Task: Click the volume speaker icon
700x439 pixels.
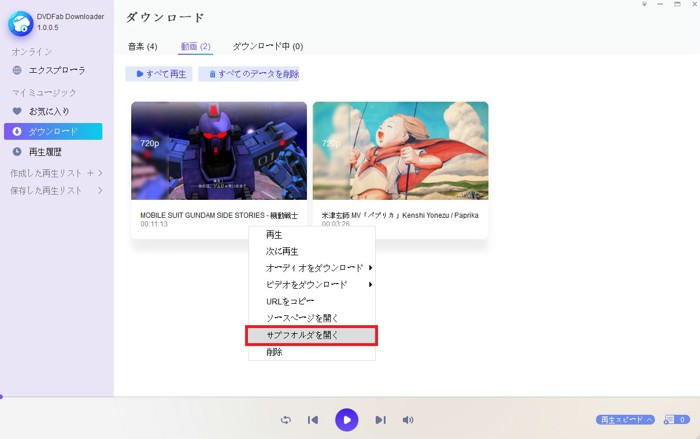Action: coord(408,420)
